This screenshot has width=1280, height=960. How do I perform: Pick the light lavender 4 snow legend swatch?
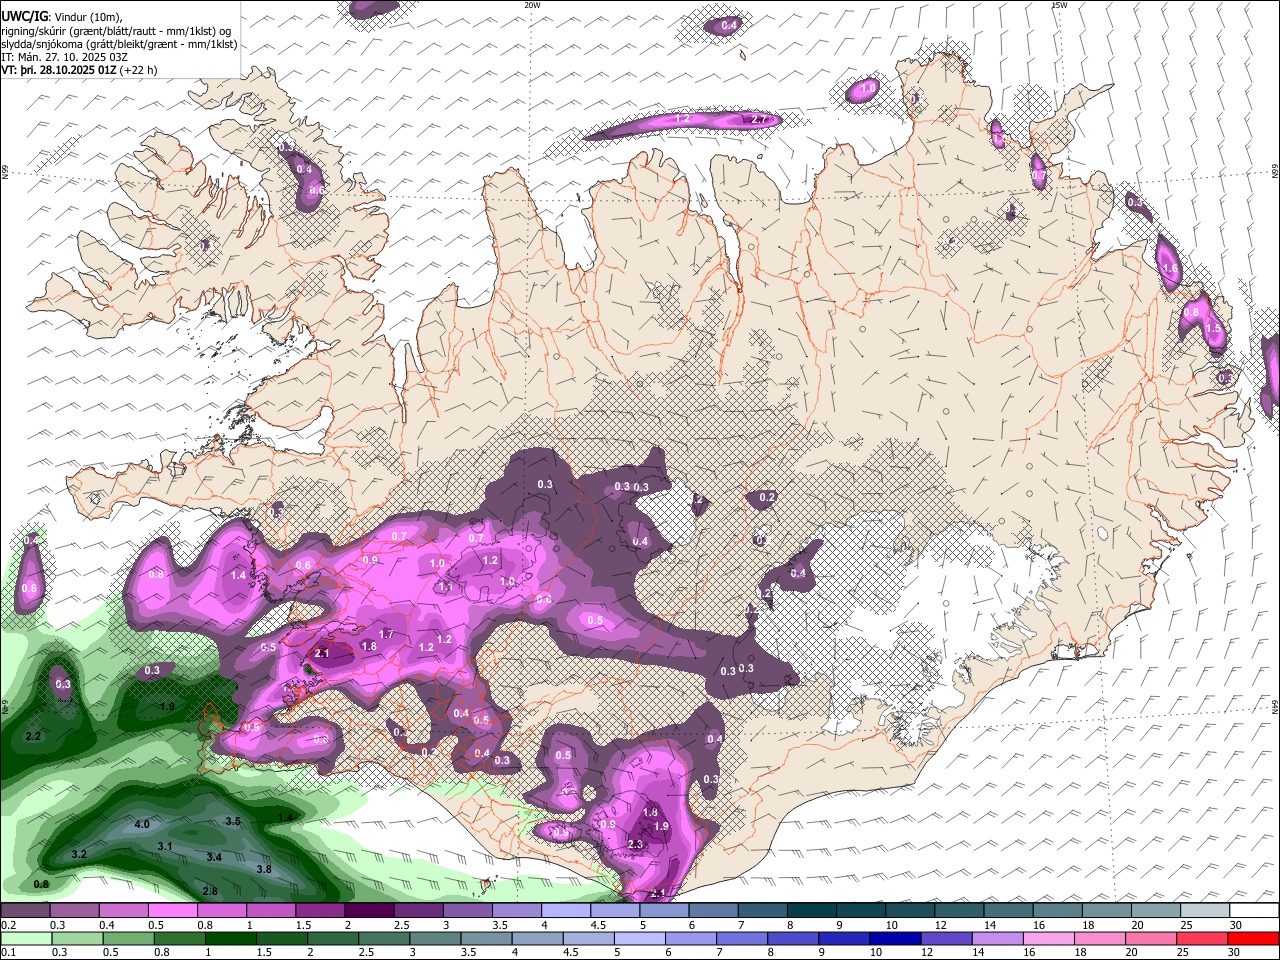564,910
